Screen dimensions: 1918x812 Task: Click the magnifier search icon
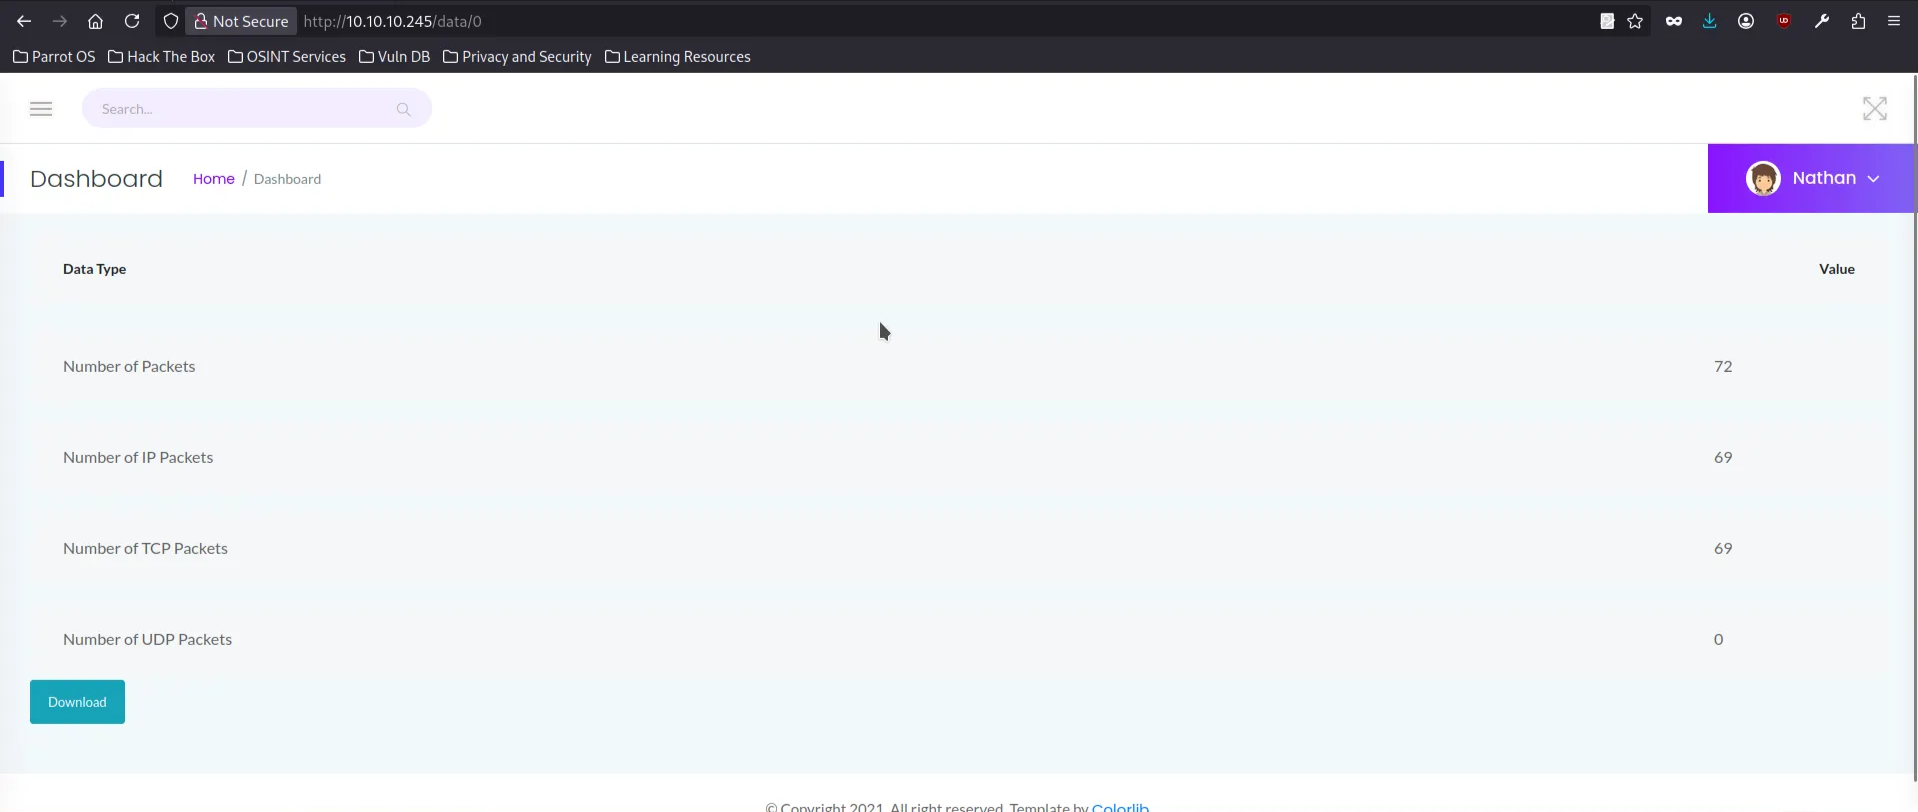point(404,109)
